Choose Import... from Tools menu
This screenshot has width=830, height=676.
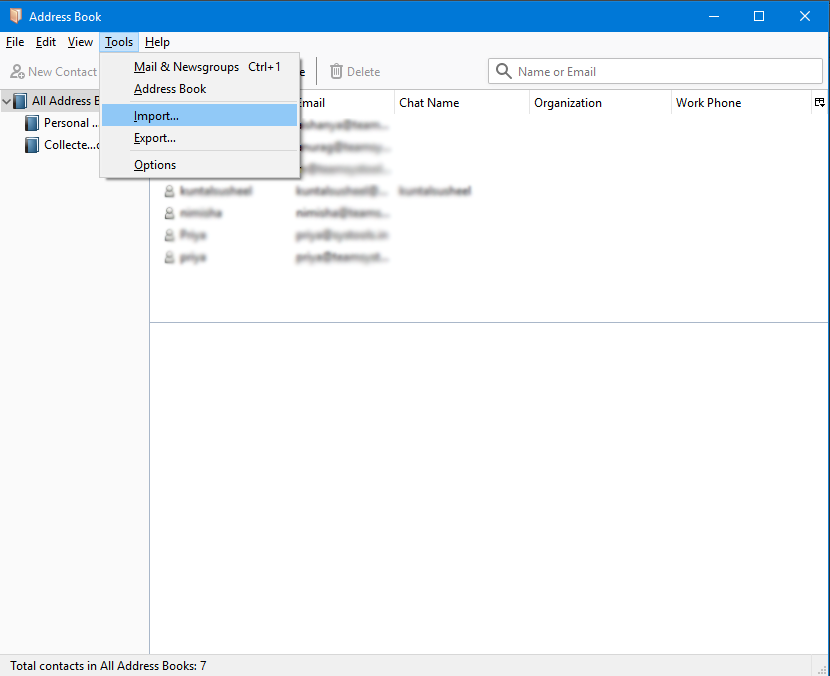coord(200,115)
